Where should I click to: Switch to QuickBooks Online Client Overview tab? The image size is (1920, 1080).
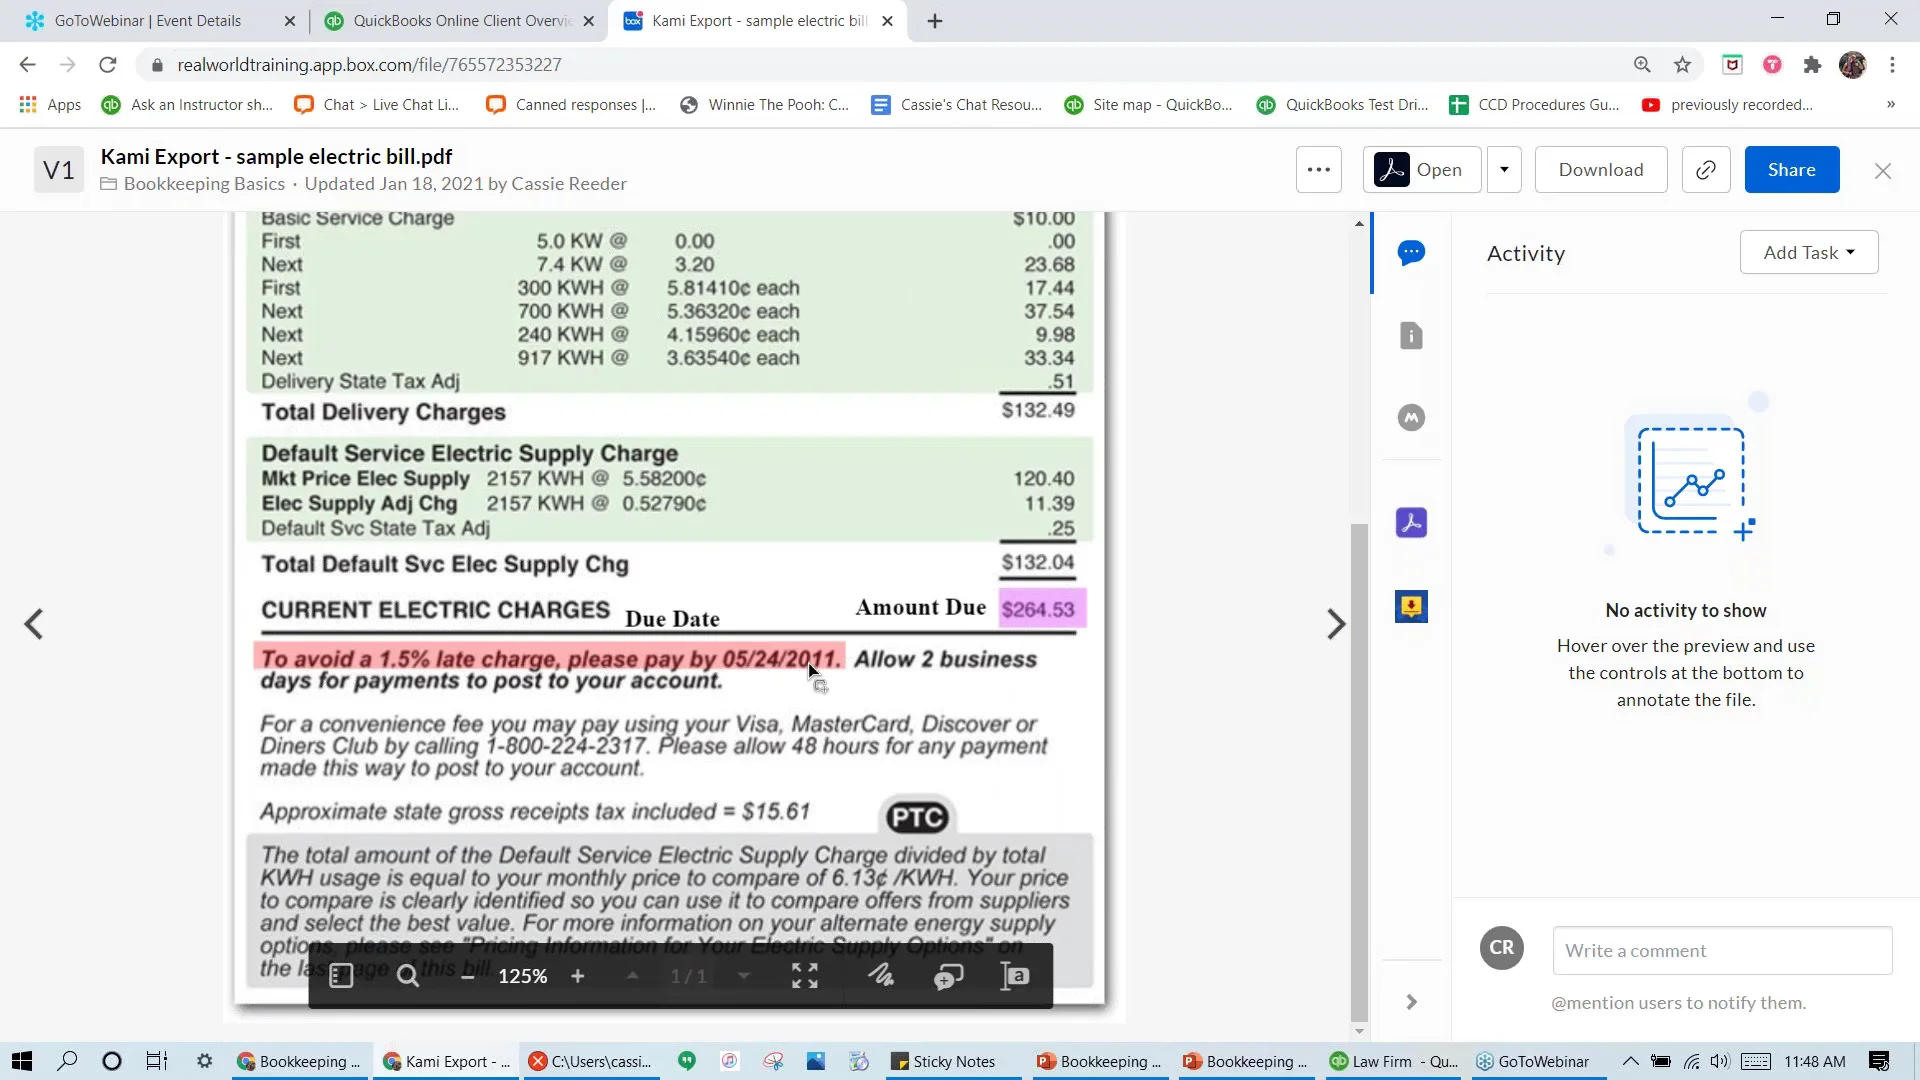[x=460, y=21]
